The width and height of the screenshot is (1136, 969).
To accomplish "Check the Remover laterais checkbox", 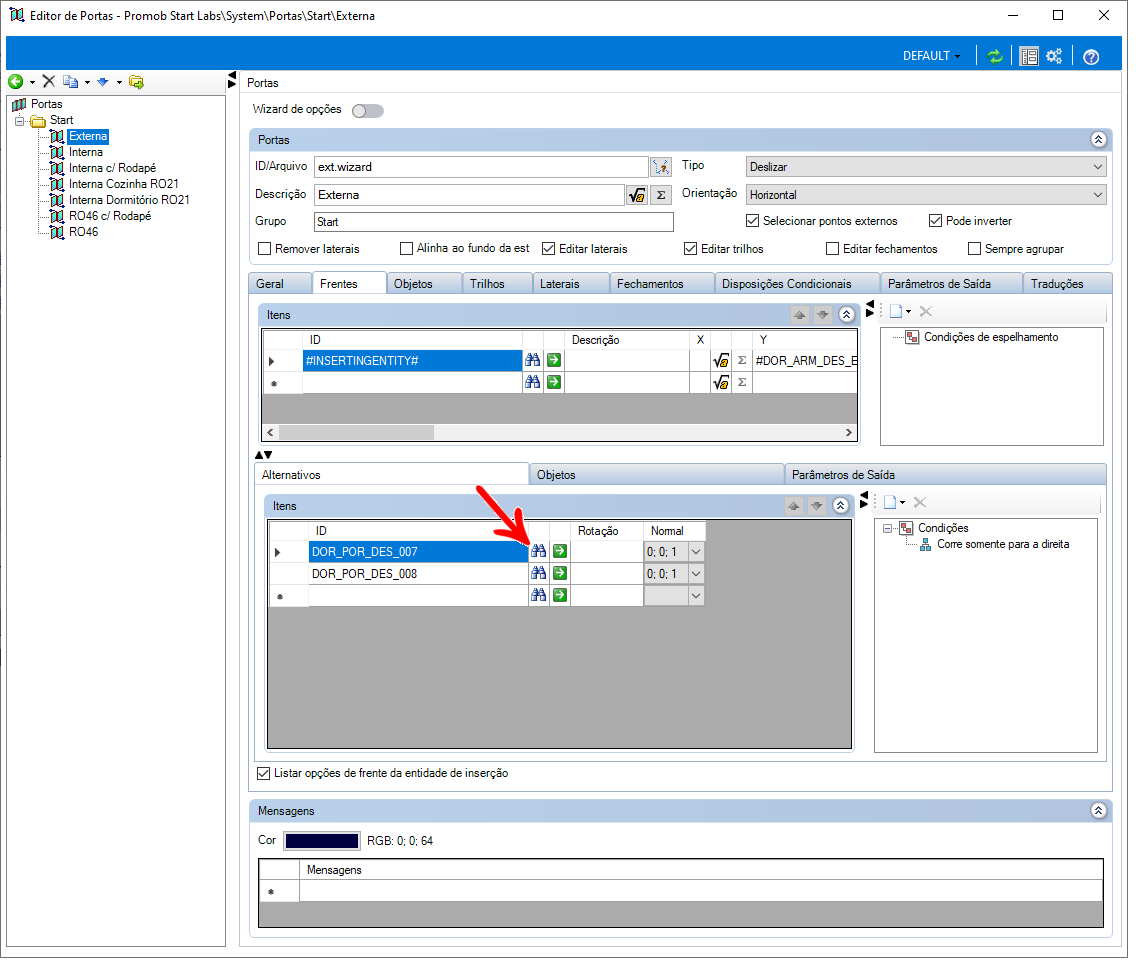I will [267, 251].
